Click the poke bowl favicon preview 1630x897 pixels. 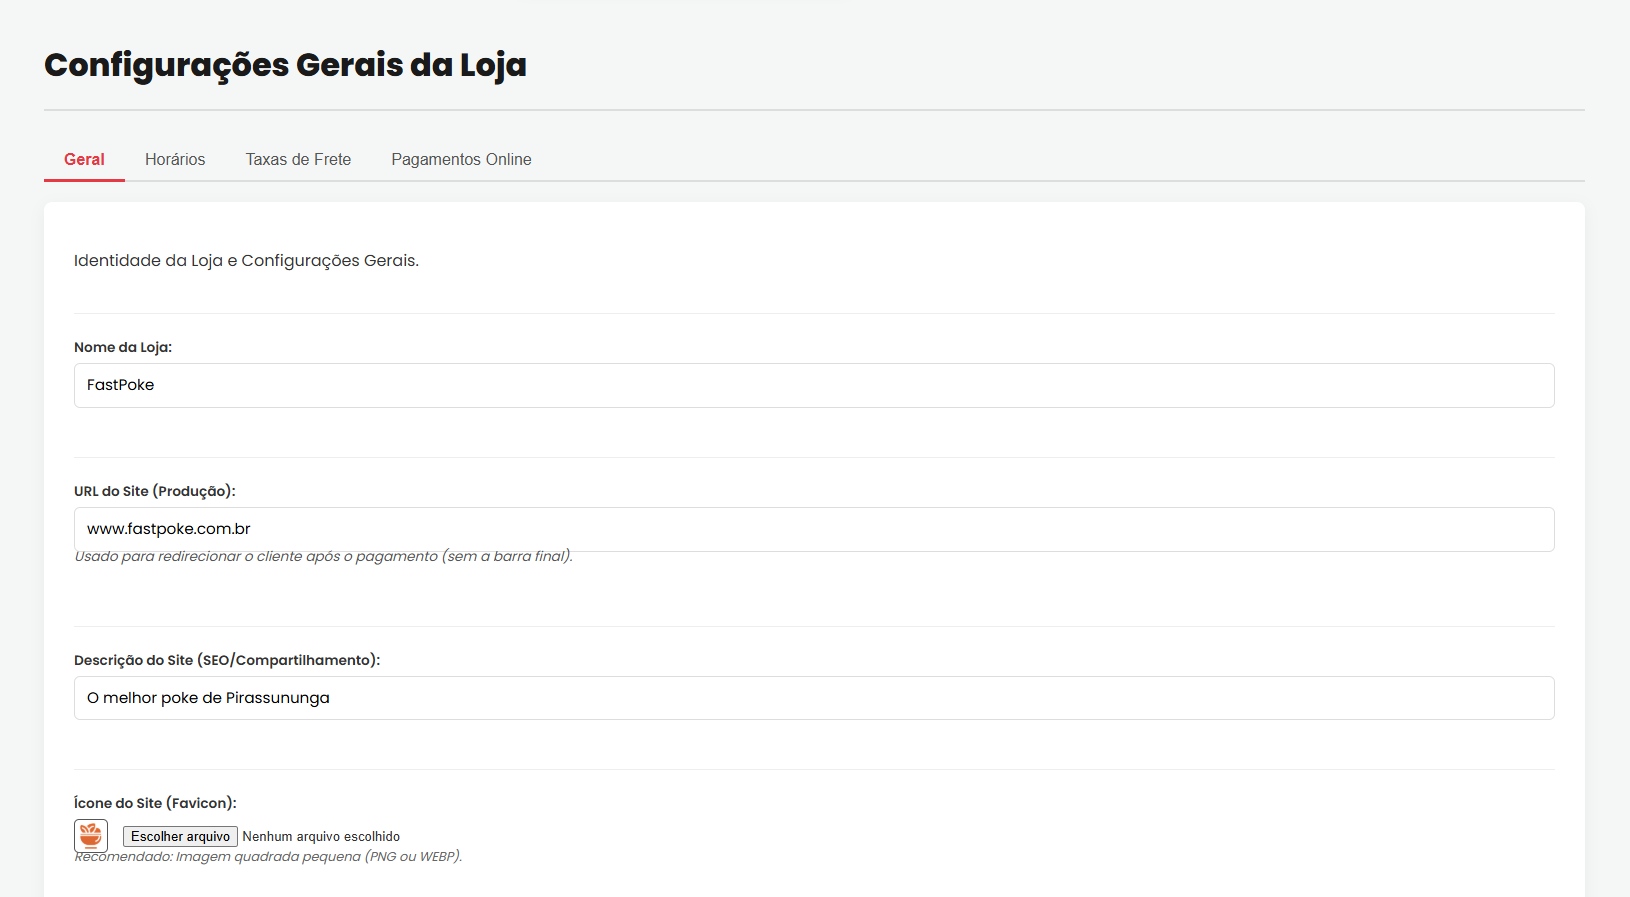coord(91,835)
